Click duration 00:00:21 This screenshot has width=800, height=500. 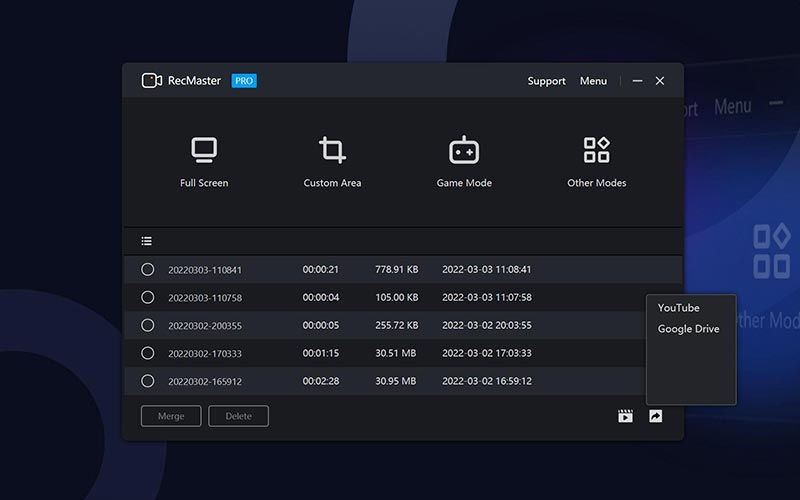tap(320, 269)
